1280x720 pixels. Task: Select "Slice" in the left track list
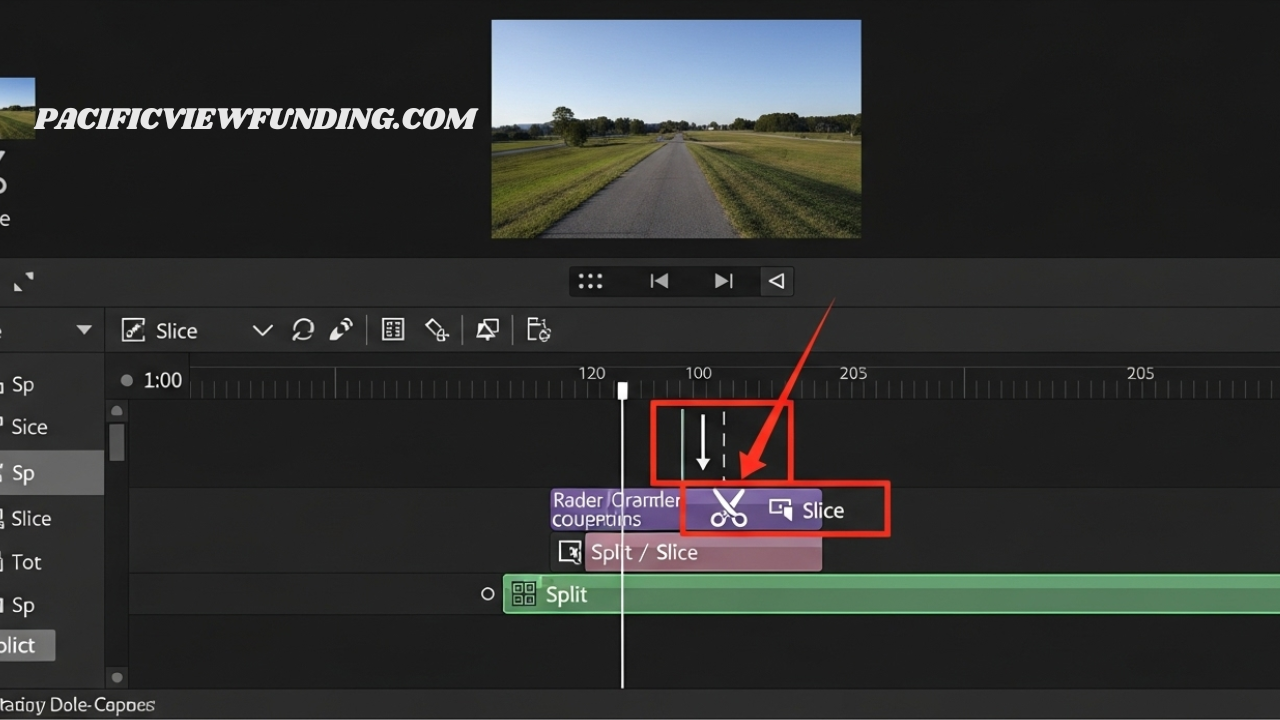point(30,519)
